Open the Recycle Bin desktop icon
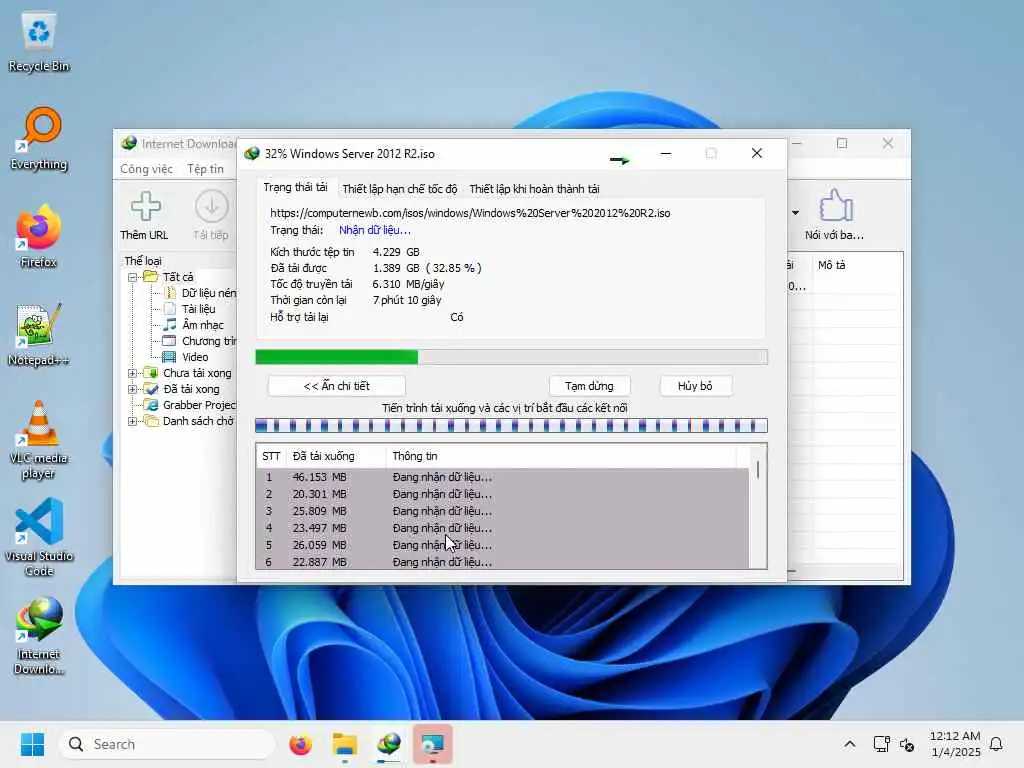This screenshot has width=1024, height=768. pyautogui.click(x=39, y=42)
